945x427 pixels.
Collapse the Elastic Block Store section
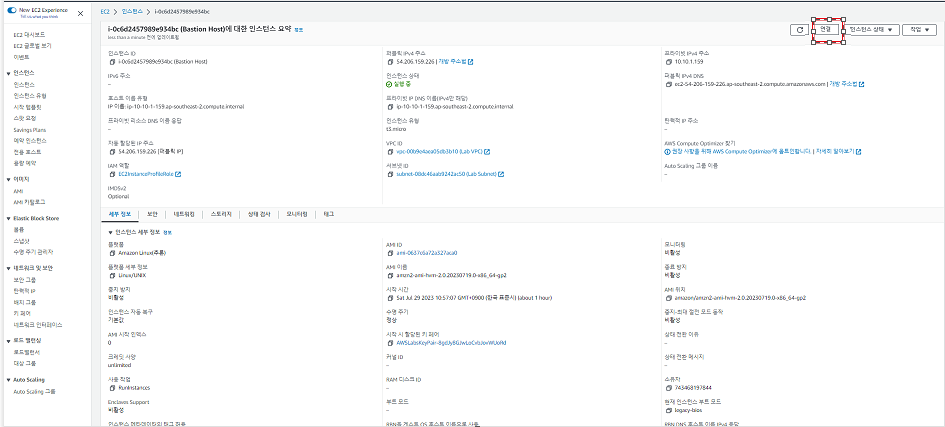[x=8, y=219]
